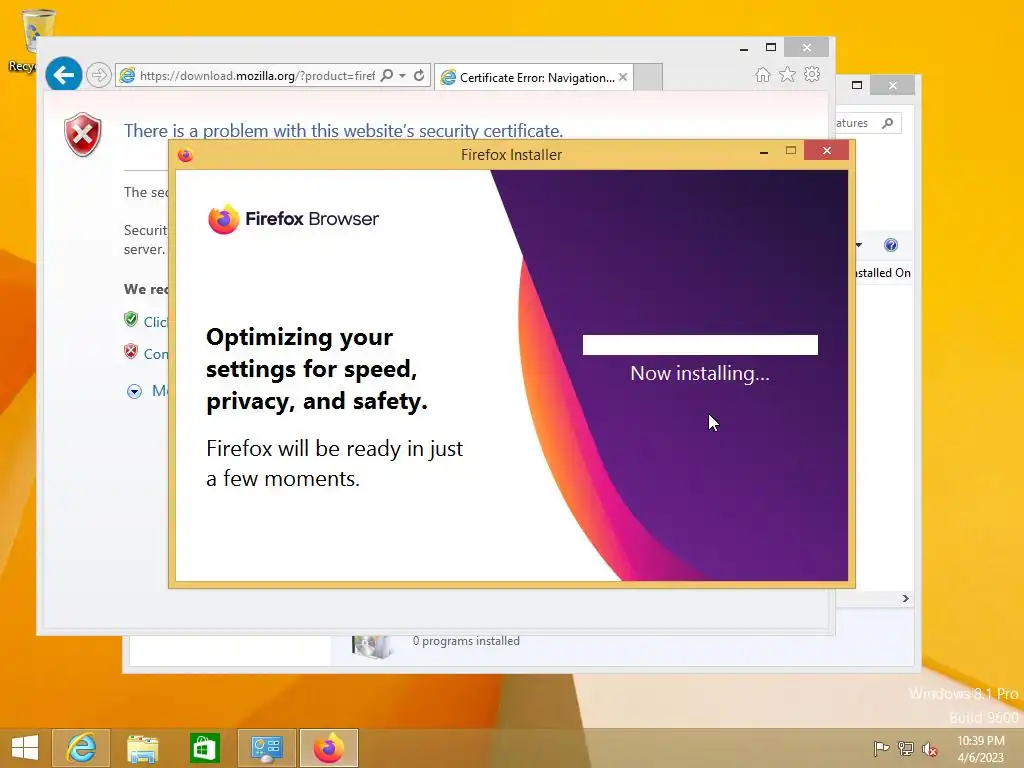This screenshot has height=768, width=1024.
Task: Open a new tab in Internet Explorer
Action: (648, 77)
